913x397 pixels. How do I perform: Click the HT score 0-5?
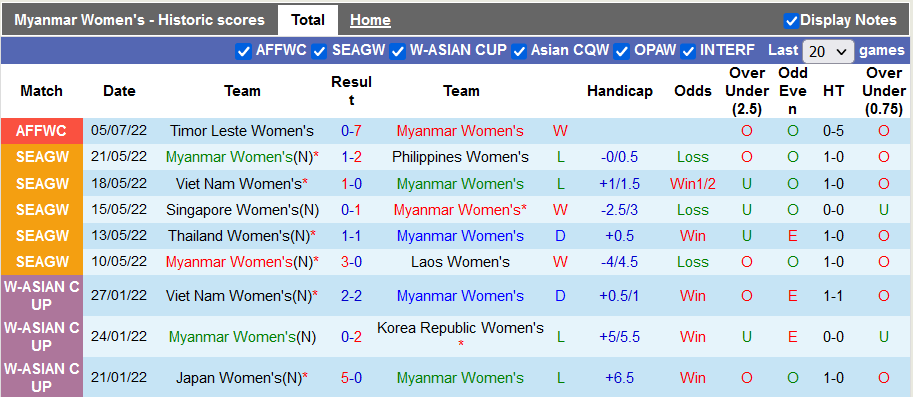[833, 131]
